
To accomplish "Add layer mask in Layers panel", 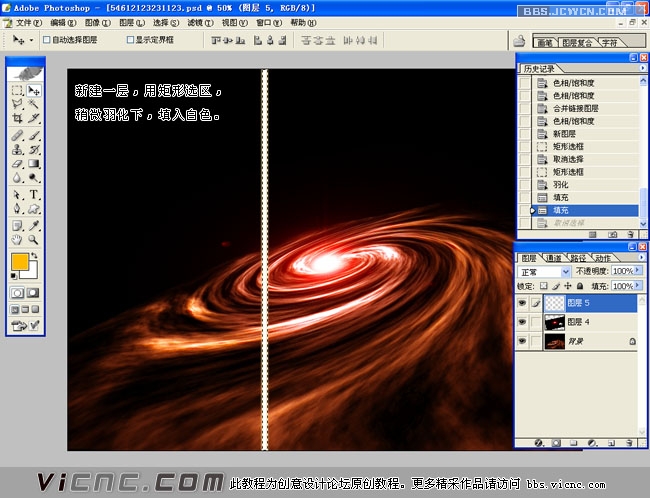I will coord(556,443).
